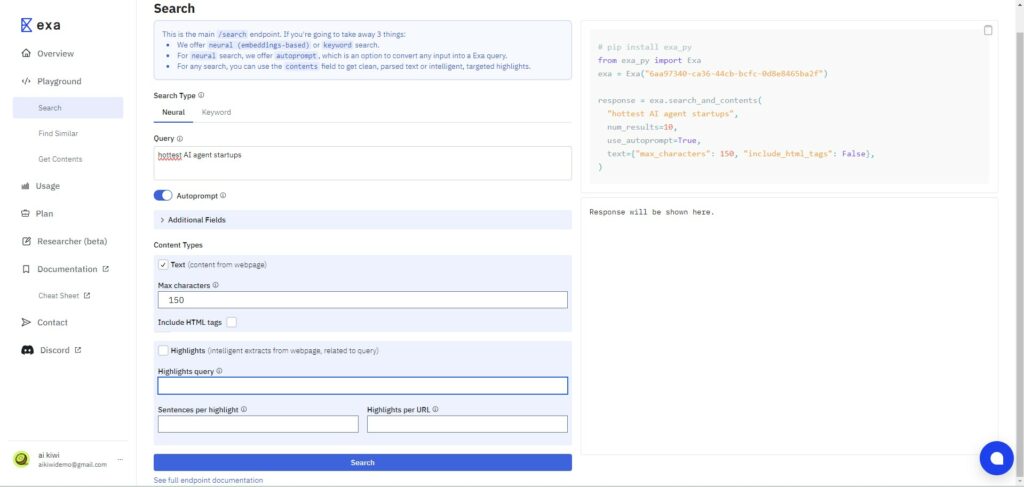Switch to the Keyword search tab
1024x487 pixels.
[216, 112]
